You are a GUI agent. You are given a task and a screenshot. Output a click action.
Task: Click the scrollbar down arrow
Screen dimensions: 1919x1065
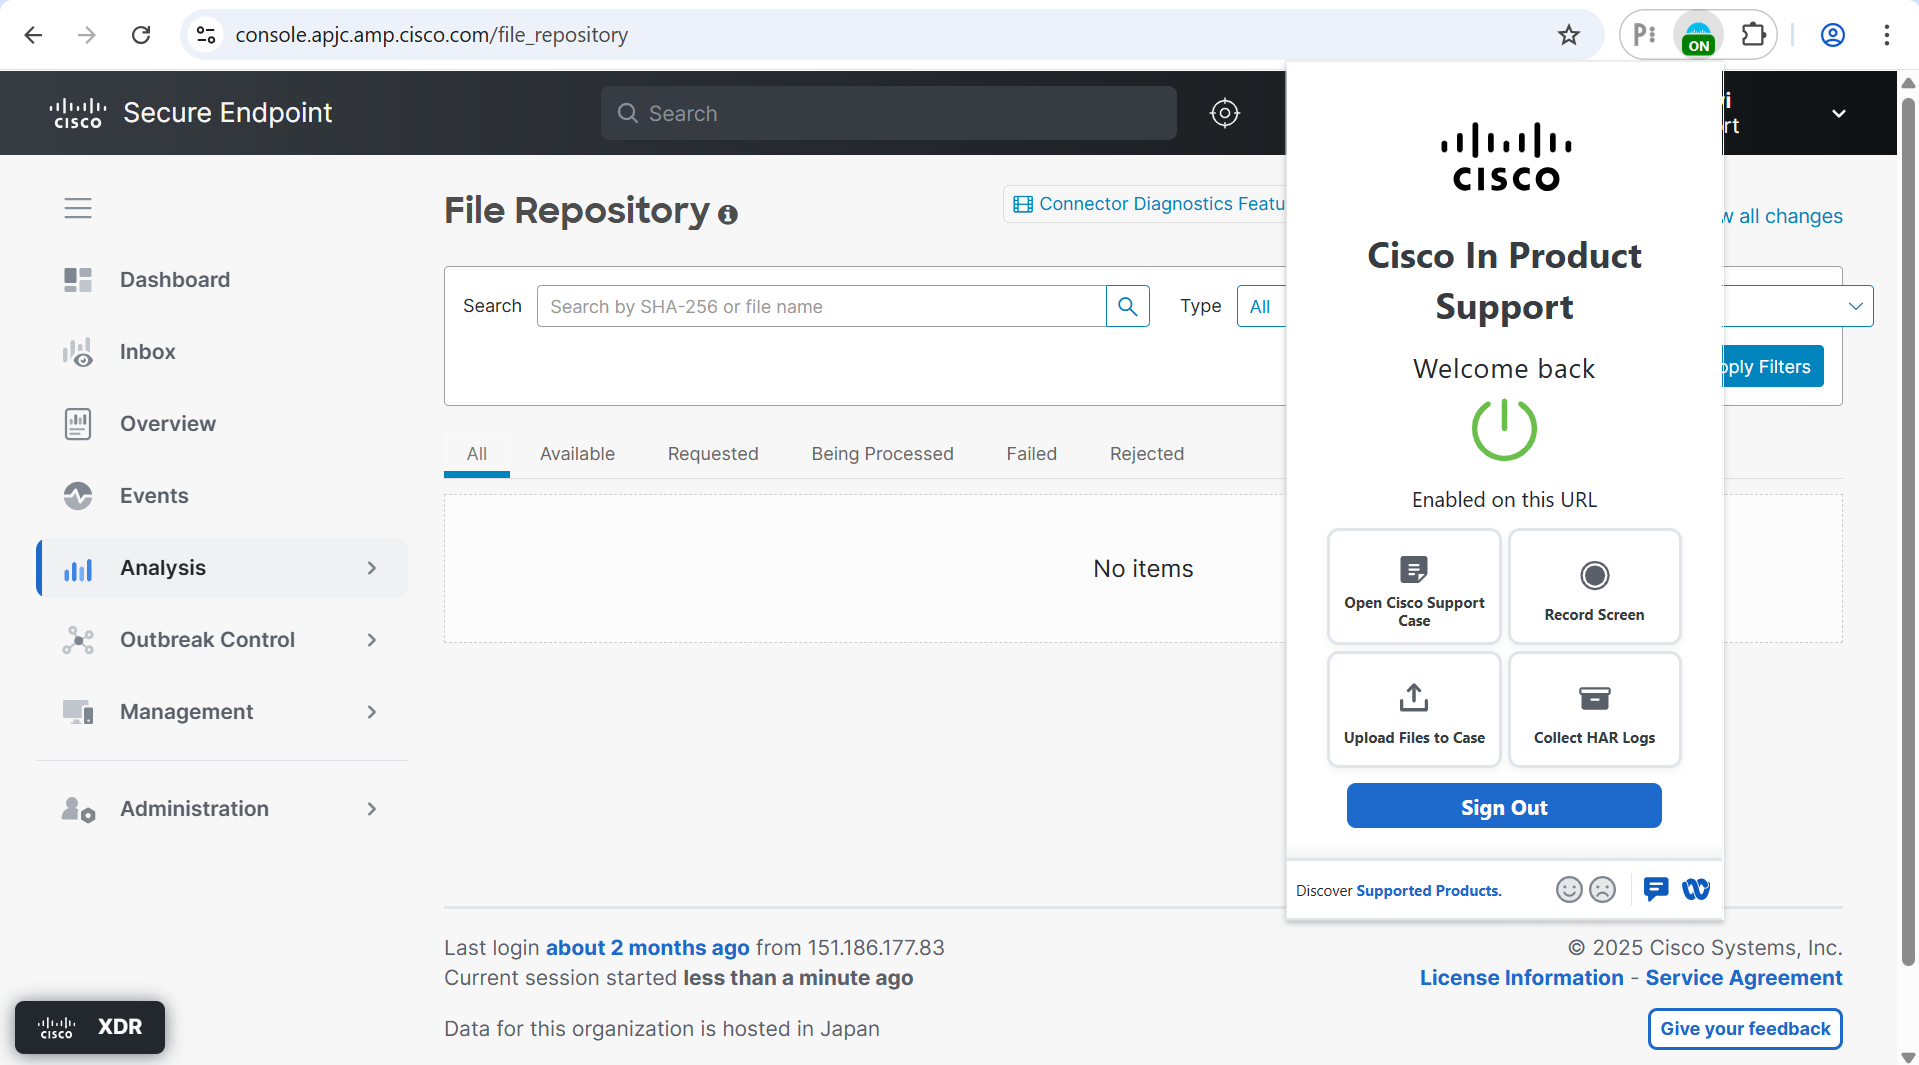[1908, 1057]
